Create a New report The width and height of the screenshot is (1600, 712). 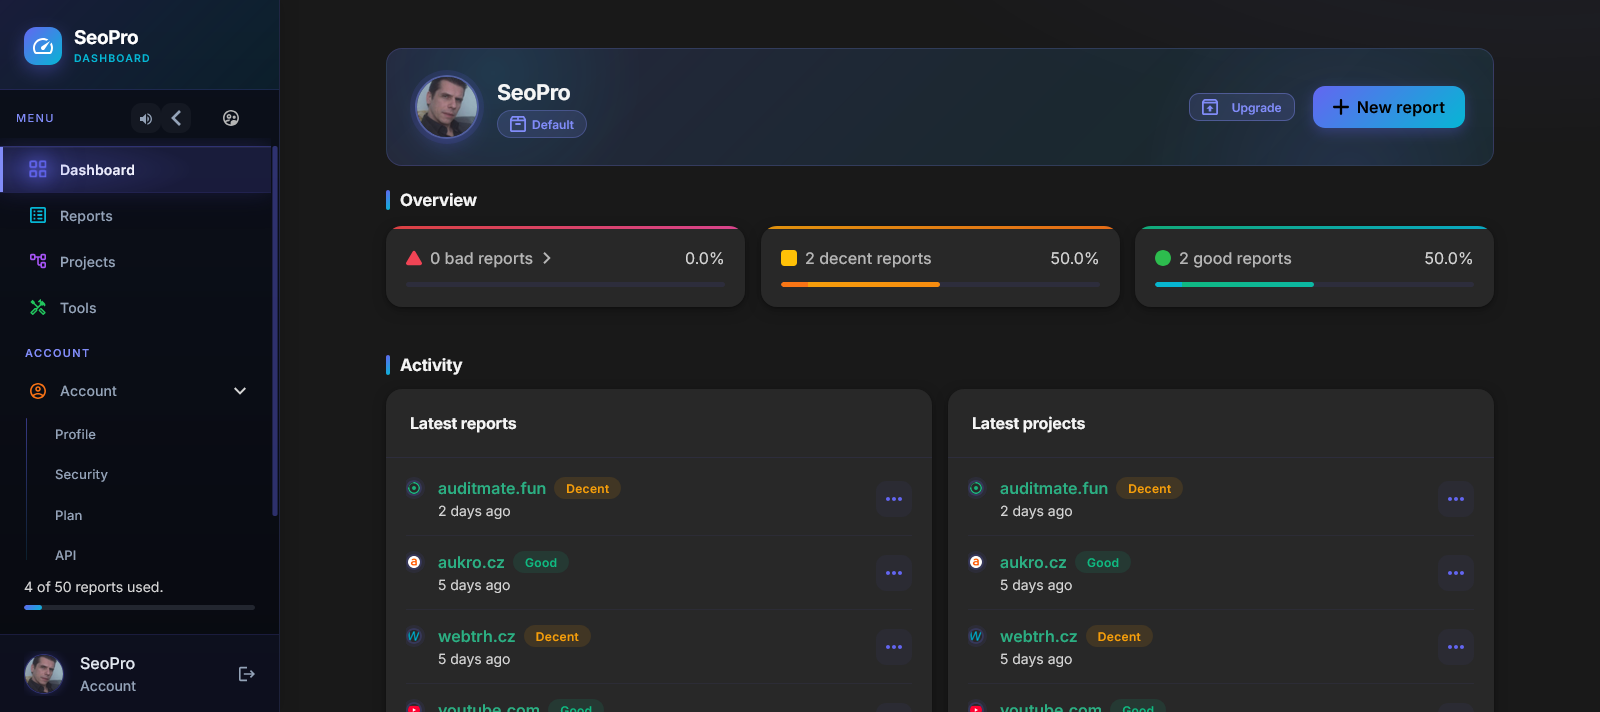tap(1389, 107)
